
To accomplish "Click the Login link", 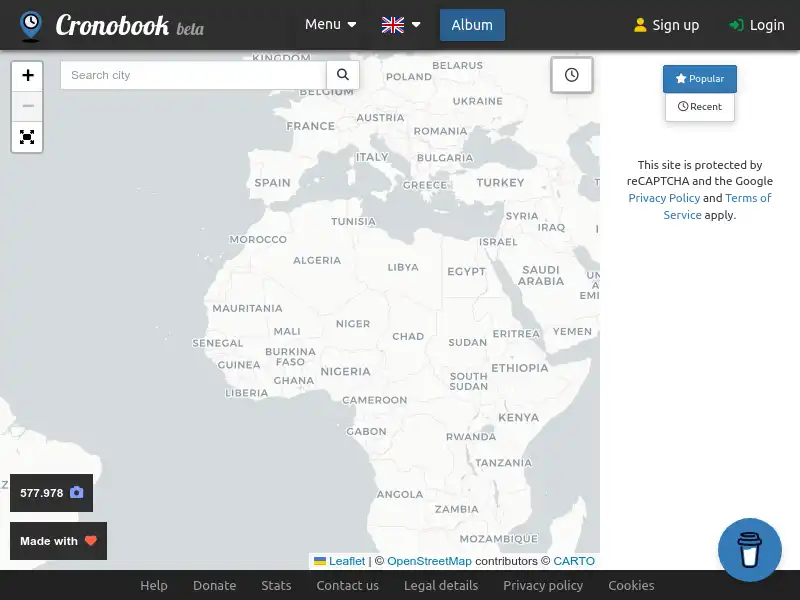I will point(757,24).
